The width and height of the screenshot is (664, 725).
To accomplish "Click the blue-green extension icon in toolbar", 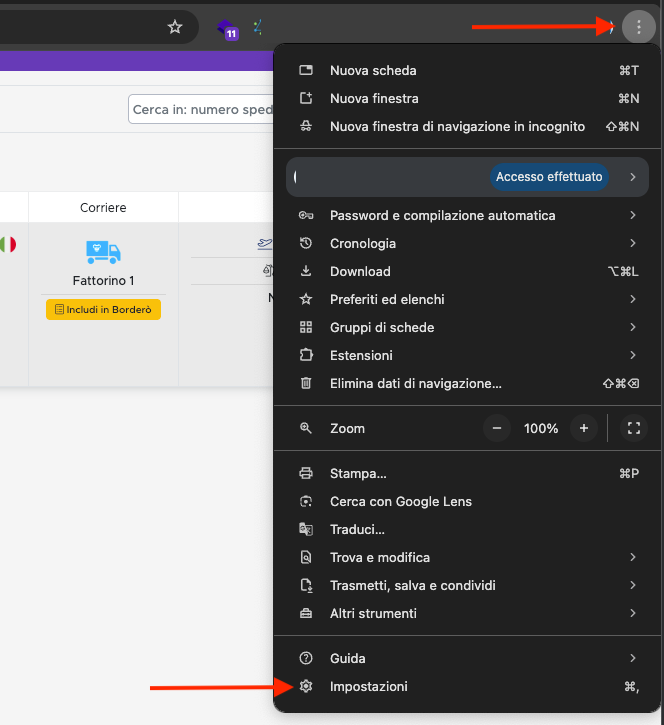I will coord(258,27).
